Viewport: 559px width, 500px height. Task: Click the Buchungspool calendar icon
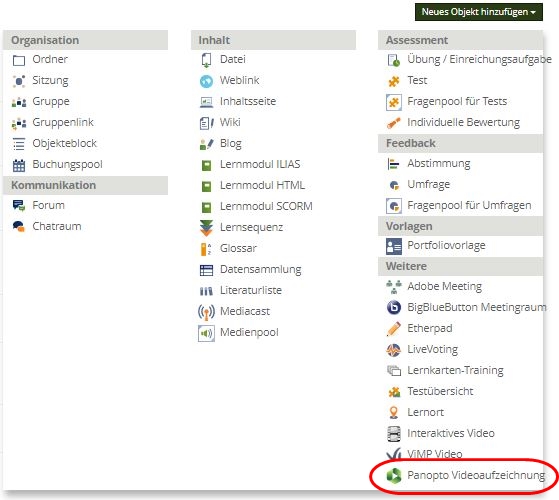tap(19, 165)
